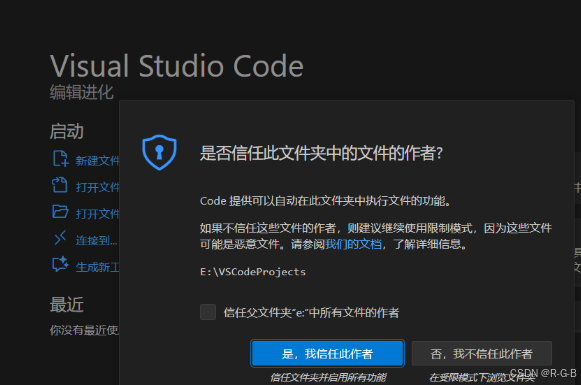Click the remote connect icon beside 连接到
581x385 pixels.
(60, 238)
